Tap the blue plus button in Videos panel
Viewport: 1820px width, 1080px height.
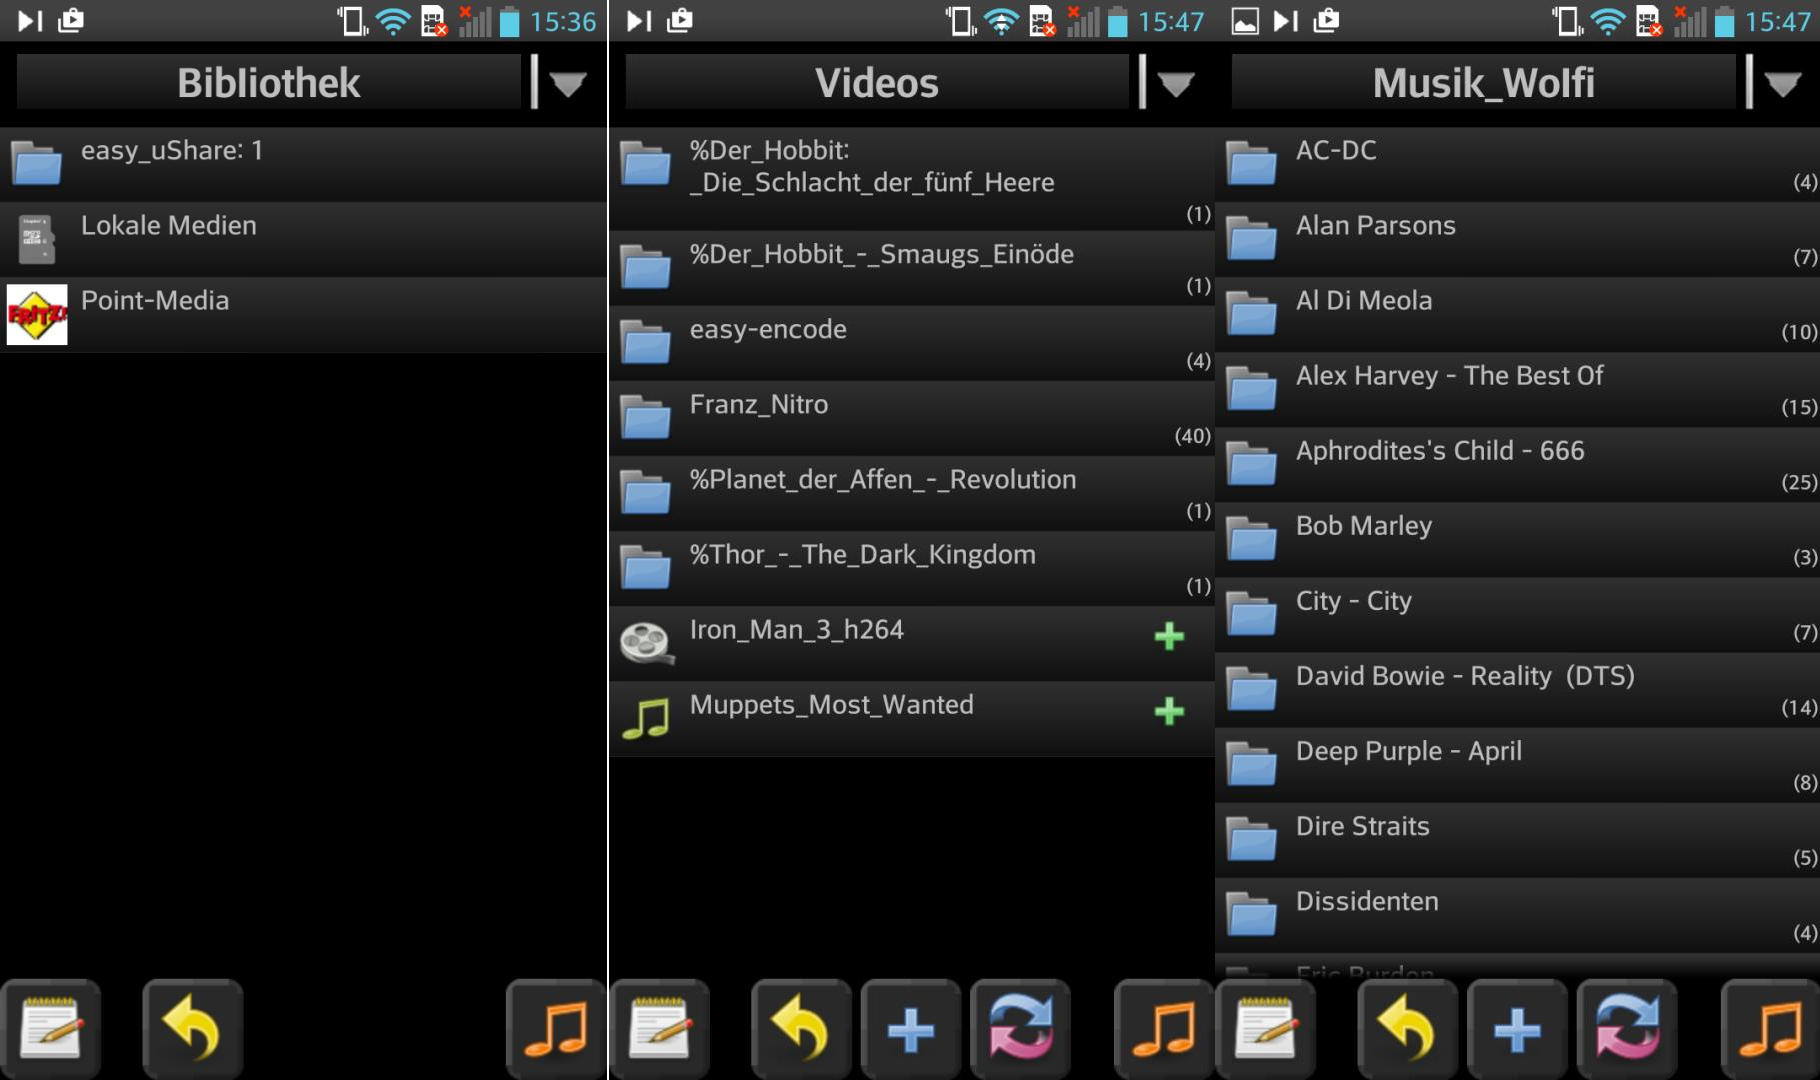point(911,1029)
